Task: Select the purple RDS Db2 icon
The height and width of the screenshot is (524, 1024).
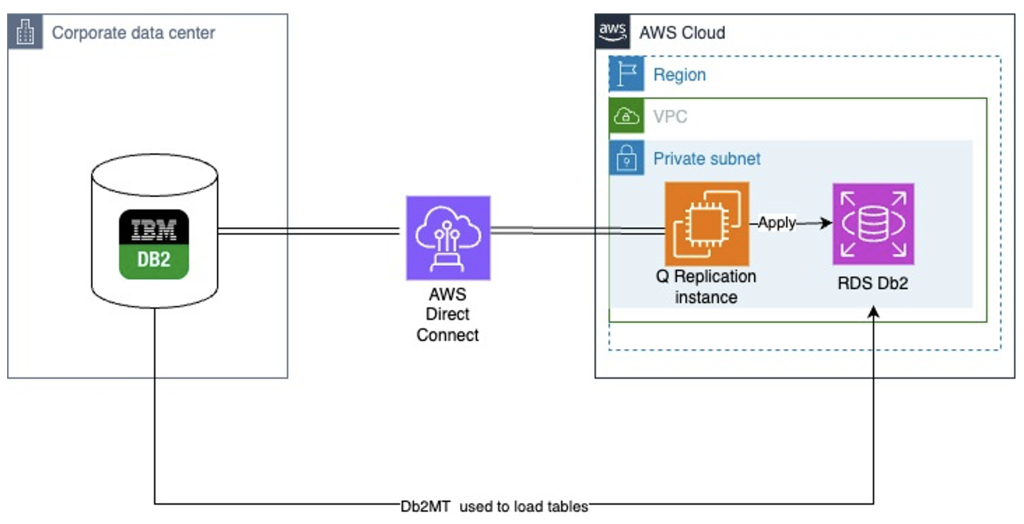Action: [x=873, y=223]
